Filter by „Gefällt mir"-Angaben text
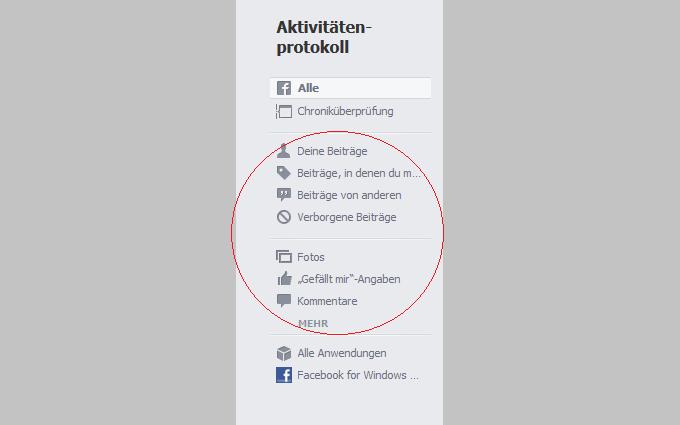The image size is (680, 425). tap(349, 279)
